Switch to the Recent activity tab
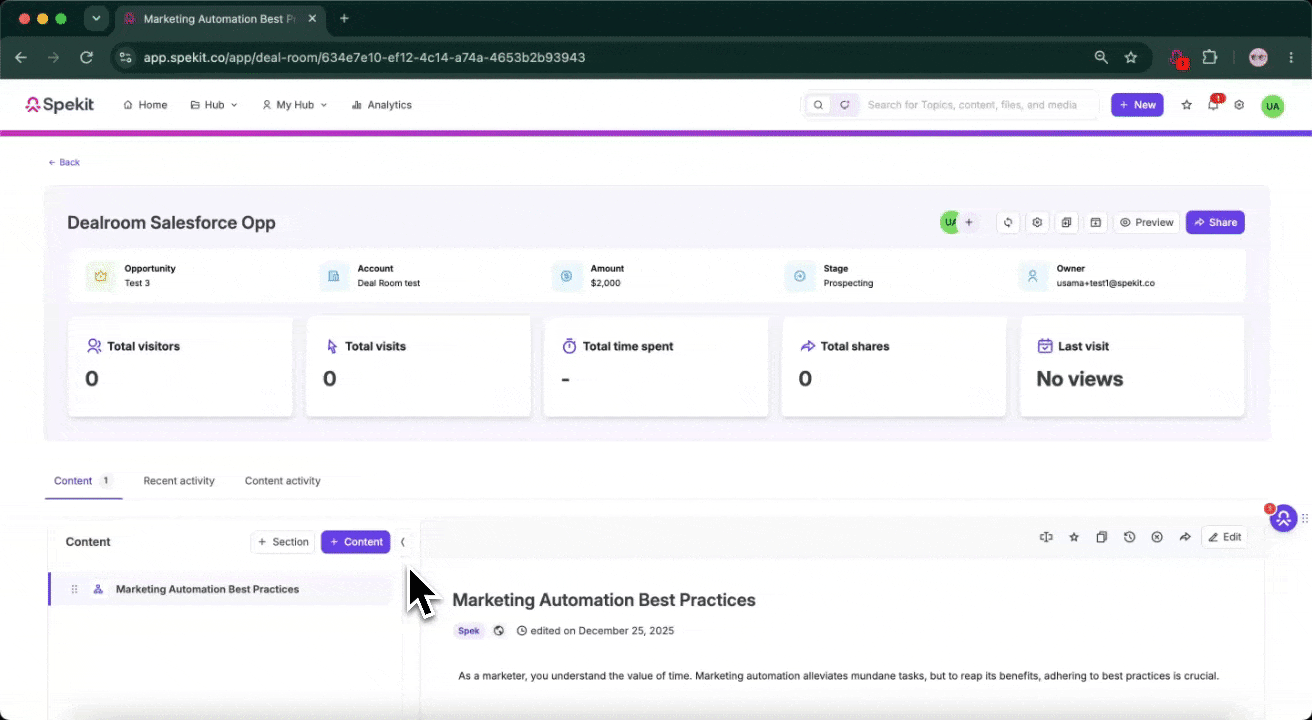This screenshot has height=720, width=1312. click(x=179, y=481)
